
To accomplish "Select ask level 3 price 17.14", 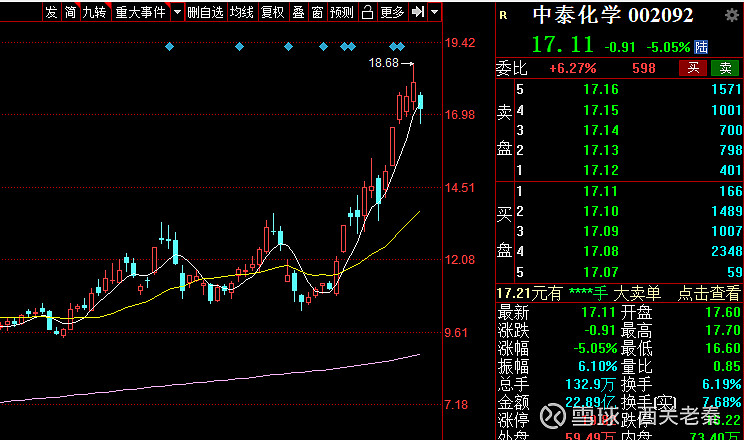I will 601,130.
